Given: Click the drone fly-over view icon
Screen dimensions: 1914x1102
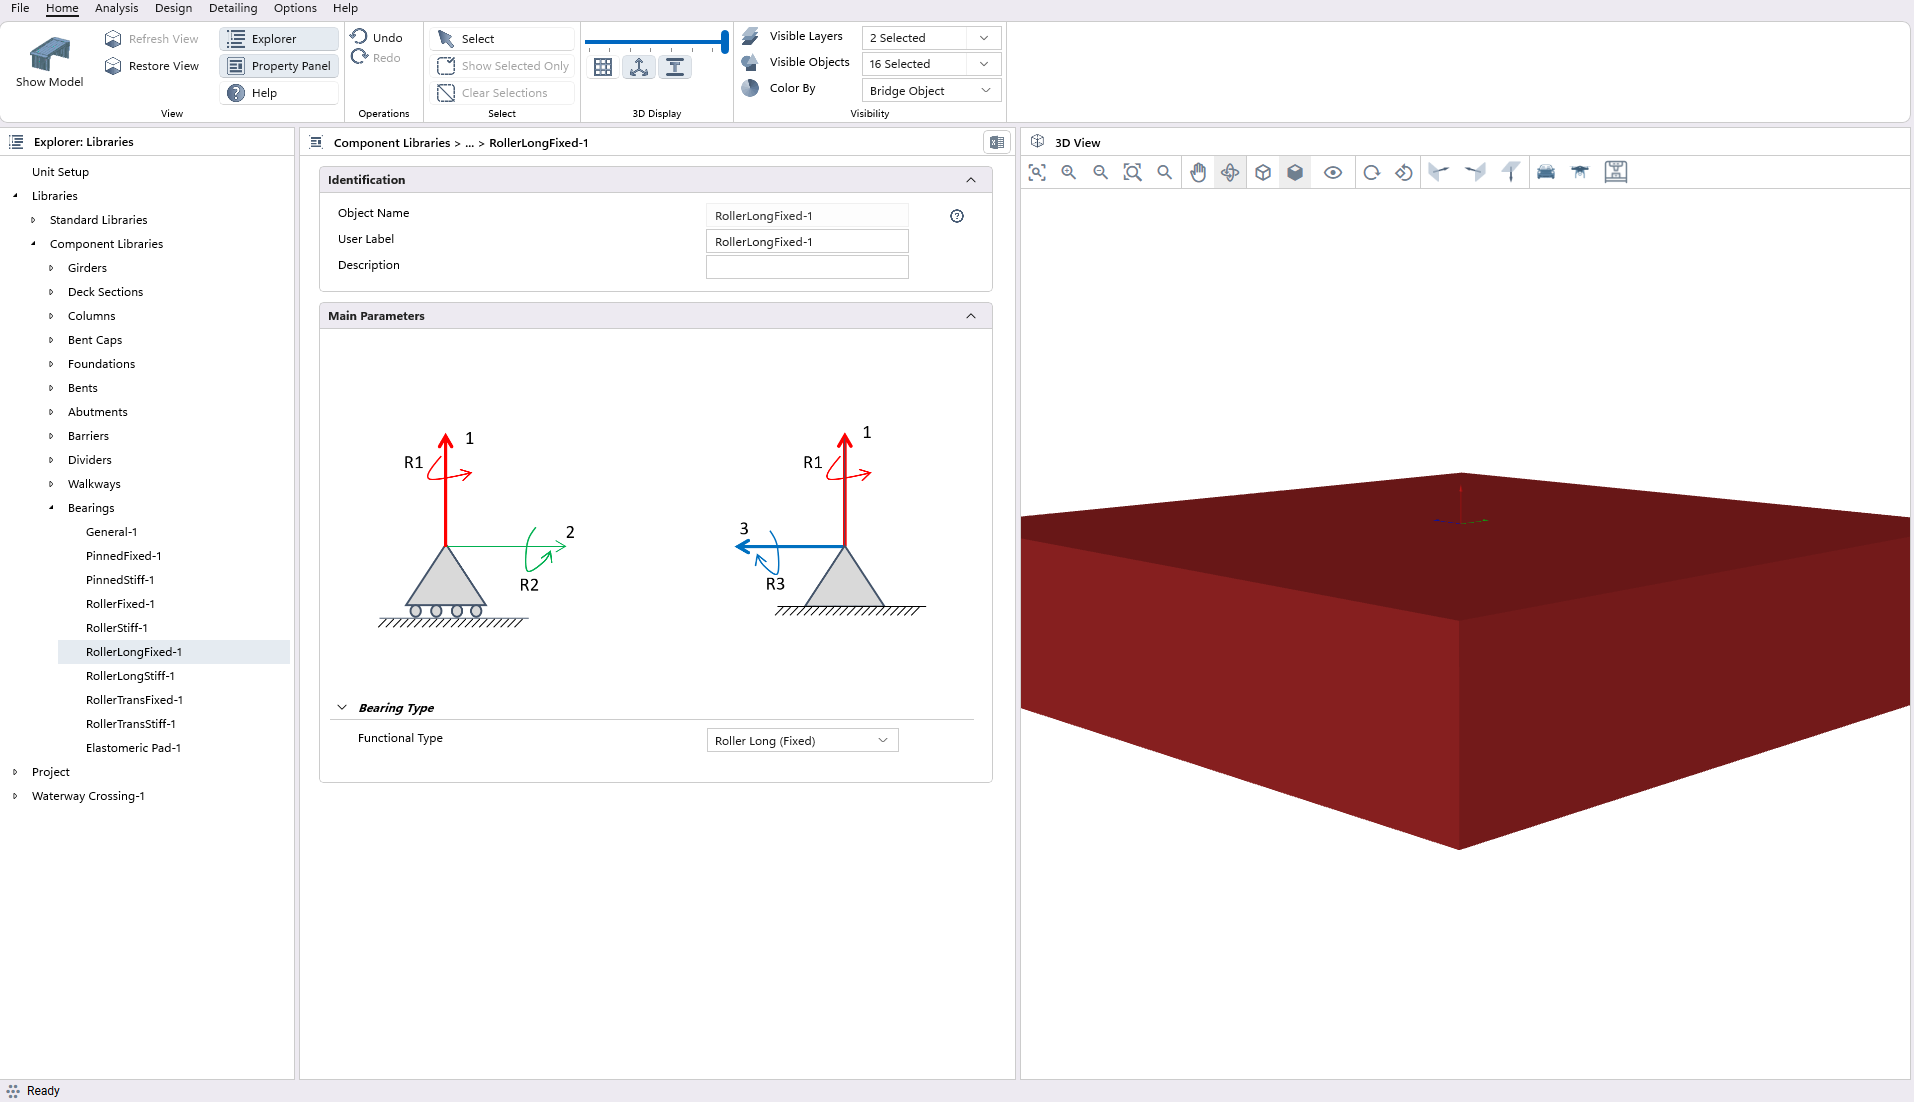Looking at the screenshot, I should [1580, 172].
